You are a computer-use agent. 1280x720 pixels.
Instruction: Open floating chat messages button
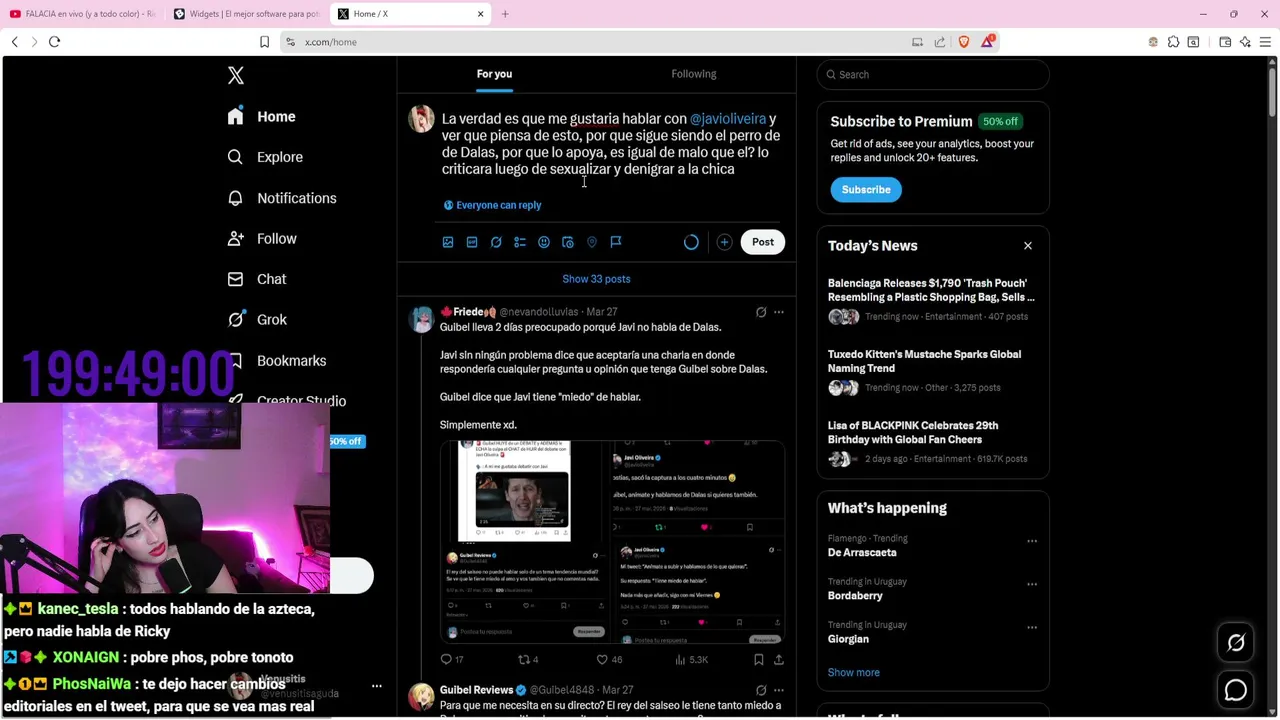pyautogui.click(x=1236, y=691)
